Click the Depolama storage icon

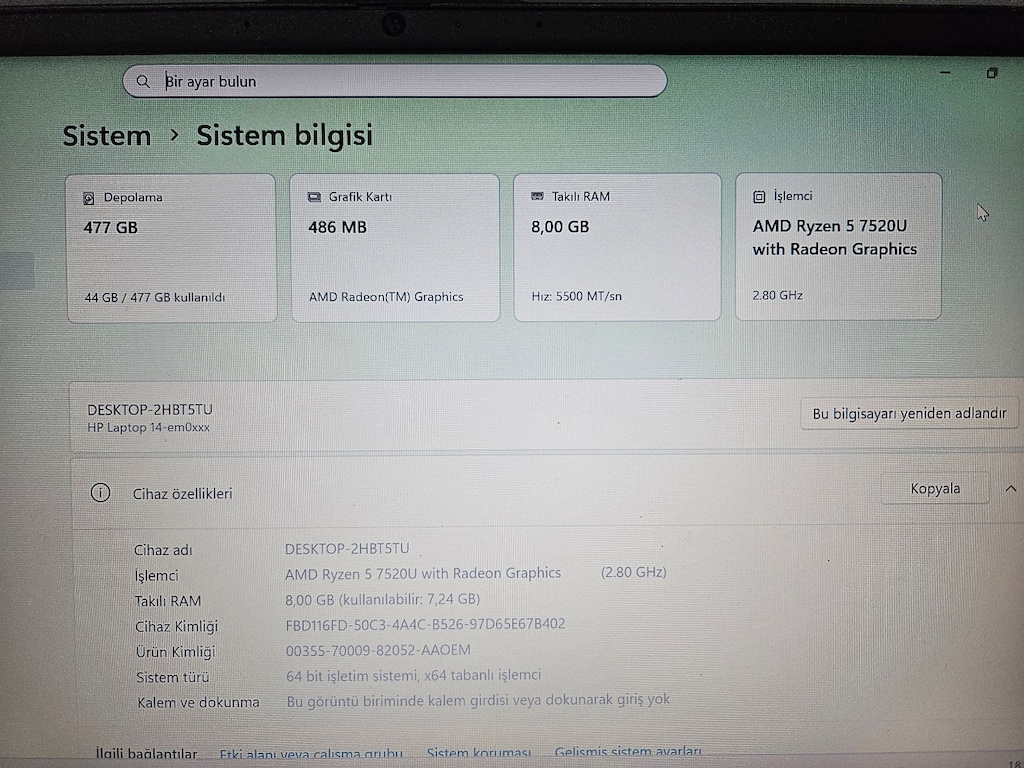point(89,199)
